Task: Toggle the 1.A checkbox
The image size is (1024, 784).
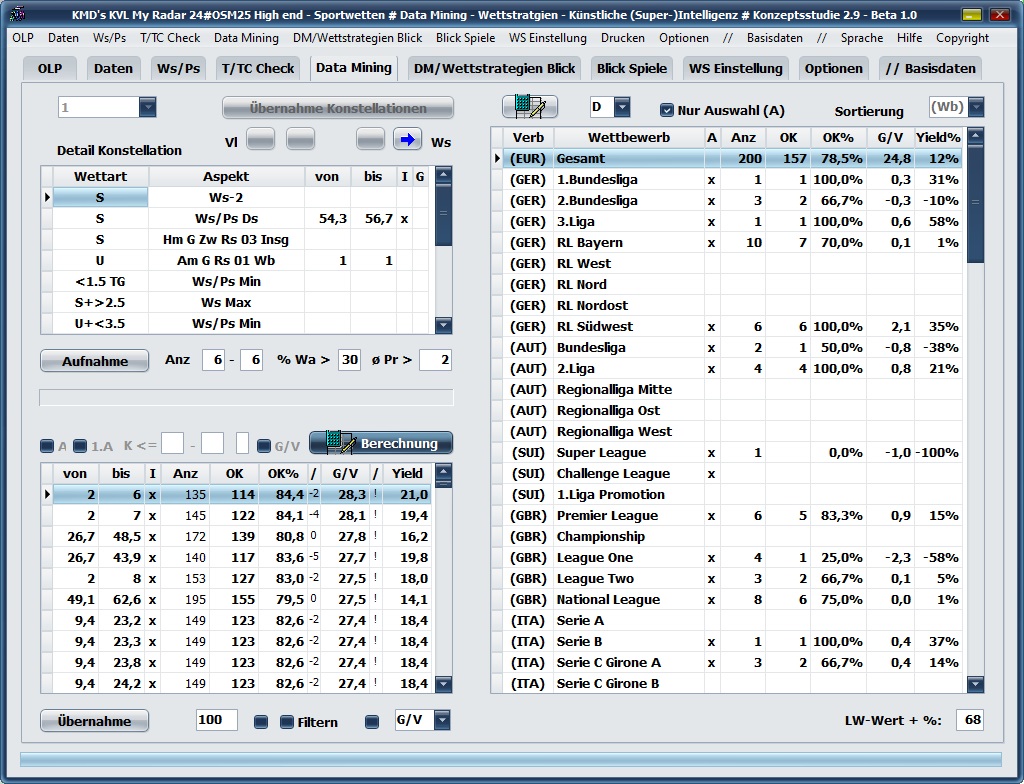Action: [x=80, y=446]
